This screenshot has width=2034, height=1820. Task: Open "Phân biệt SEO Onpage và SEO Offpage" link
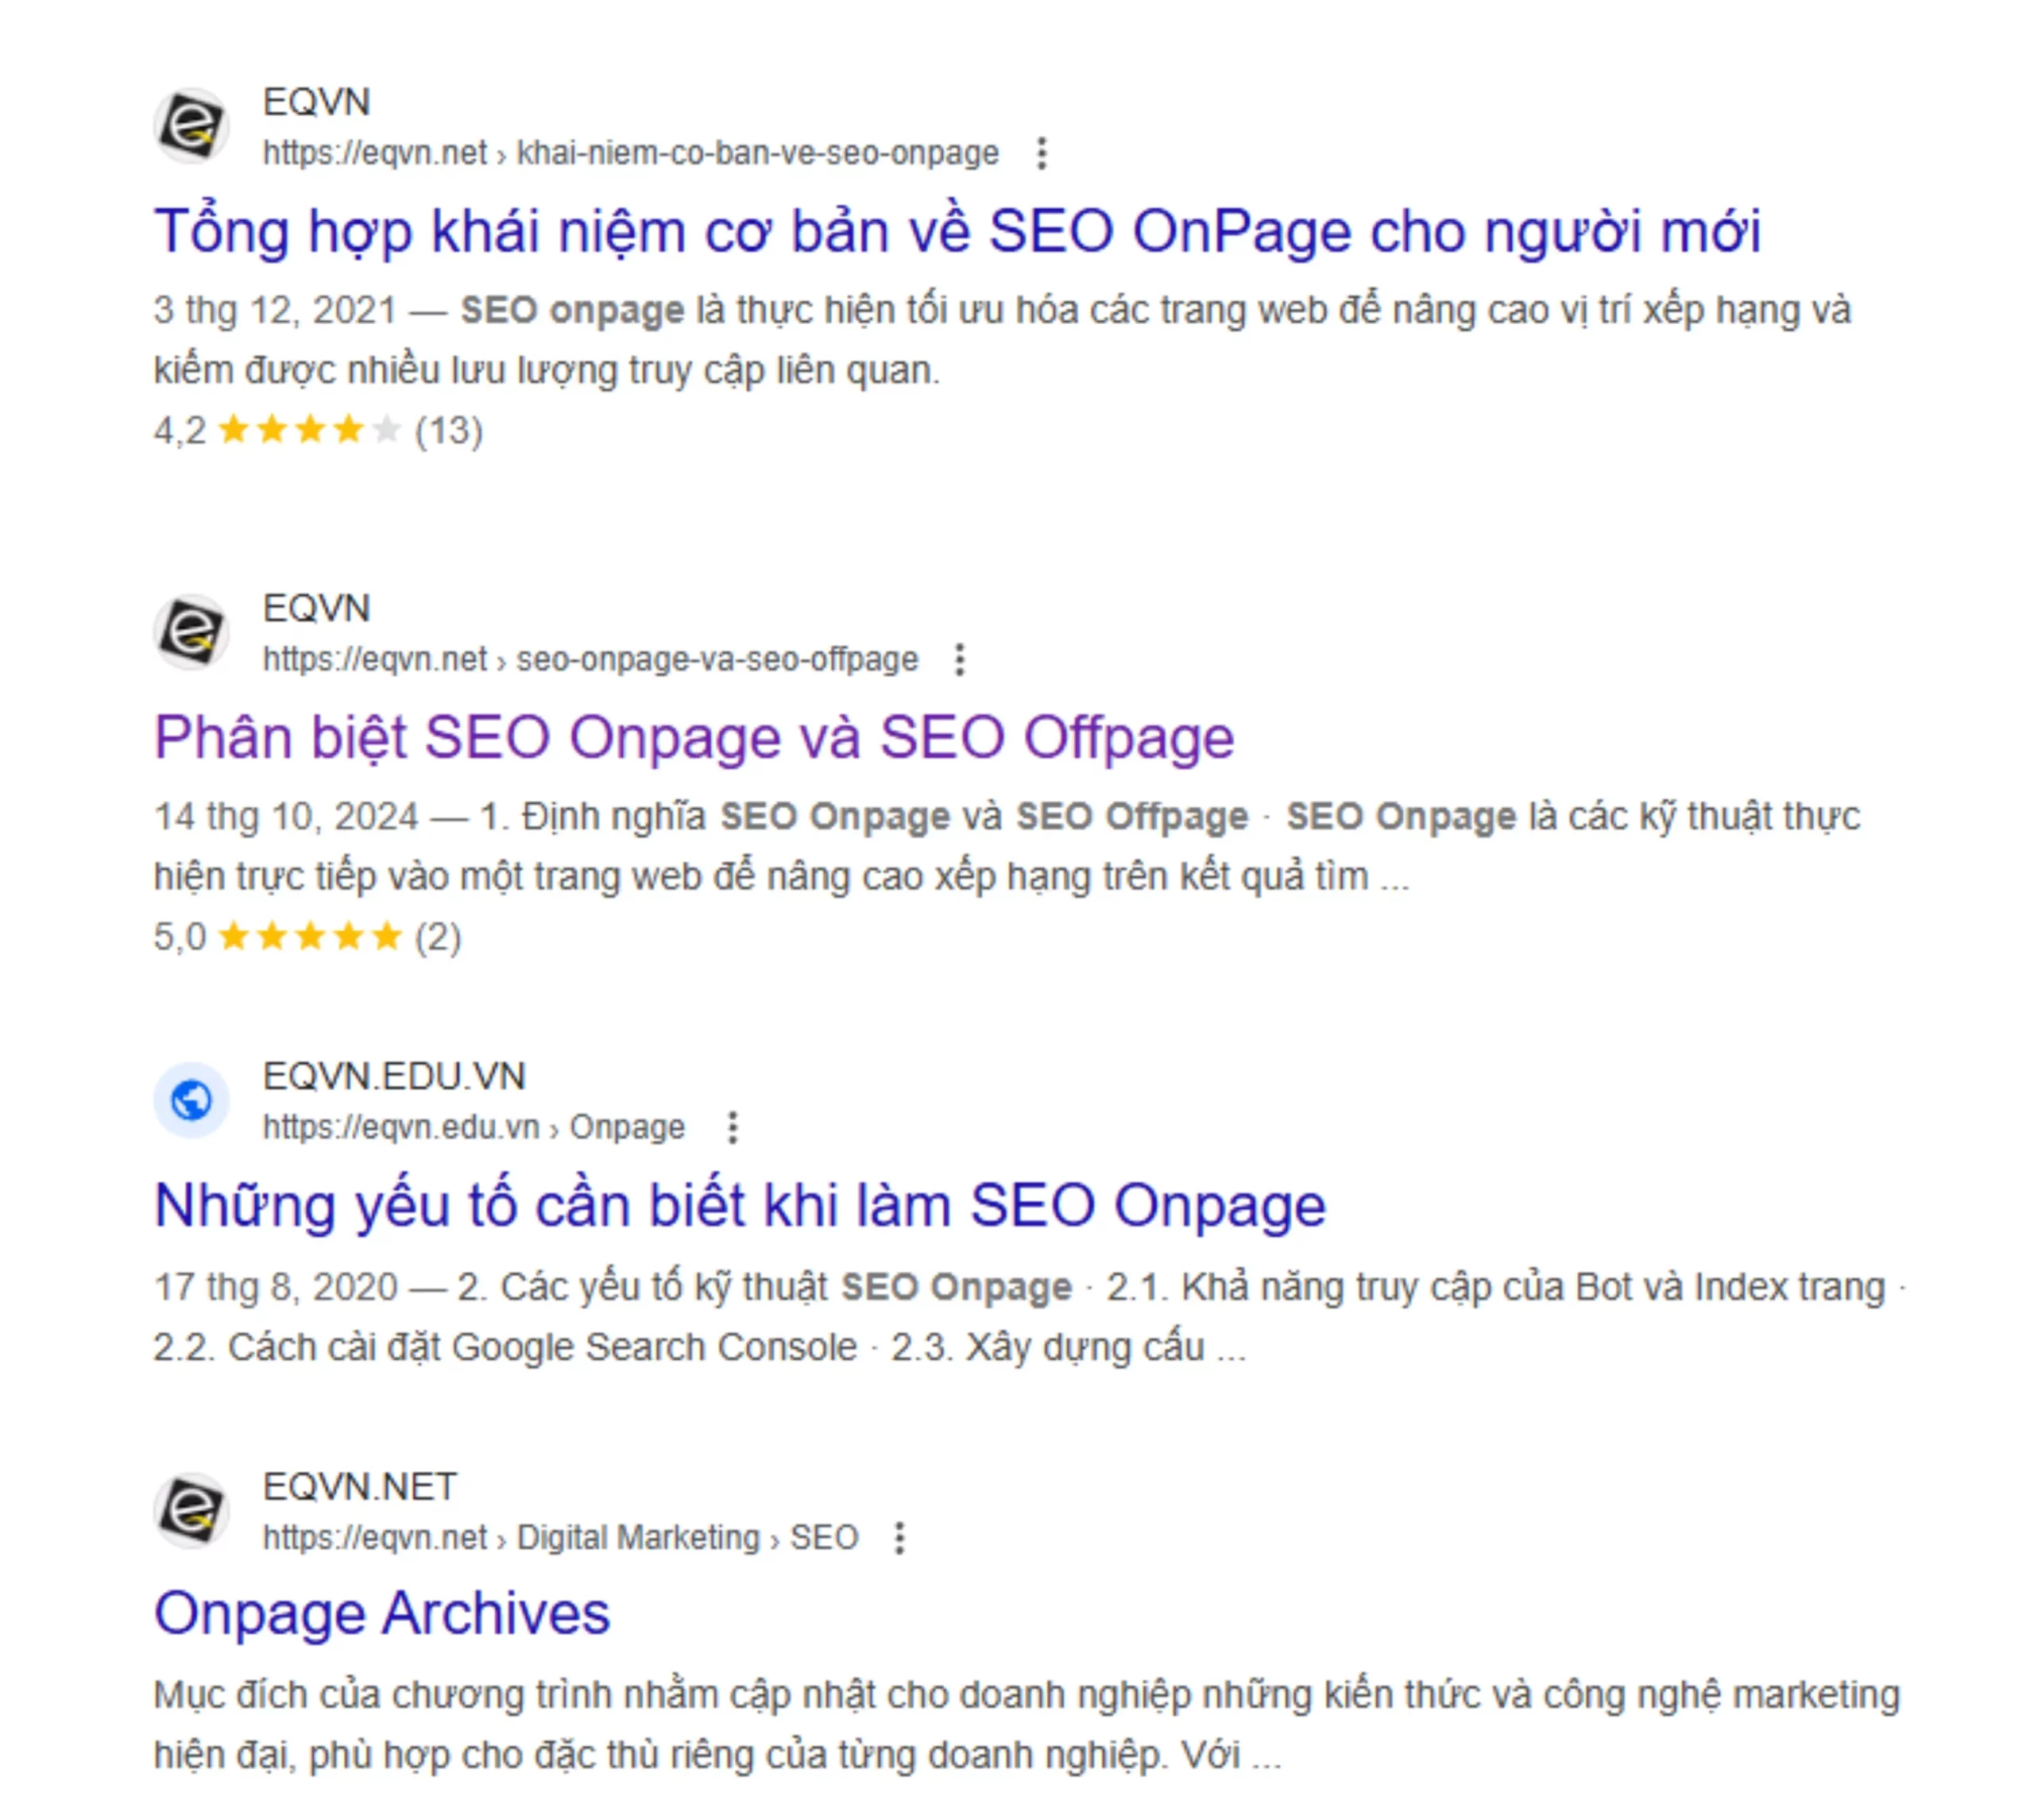[694, 737]
